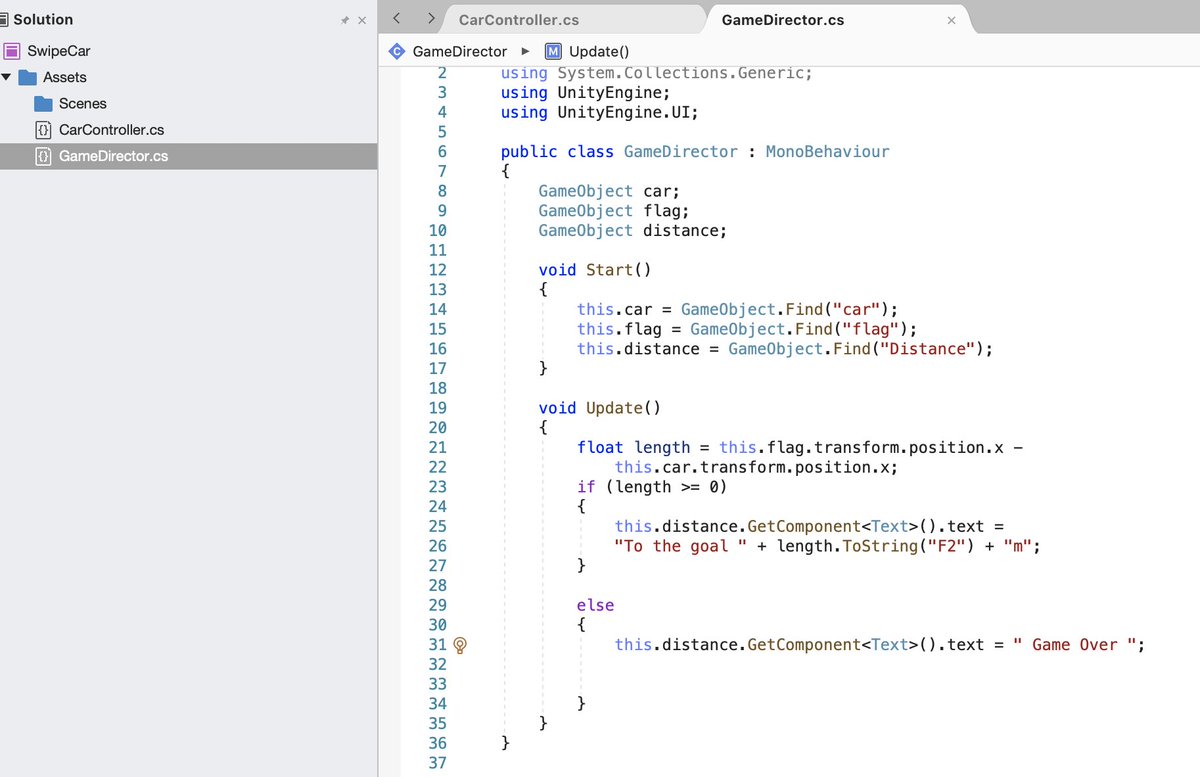Screen dimensions: 1200x777
Task: Click 'MonoBehaviour' in the class declaration
Action: [827, 152]
